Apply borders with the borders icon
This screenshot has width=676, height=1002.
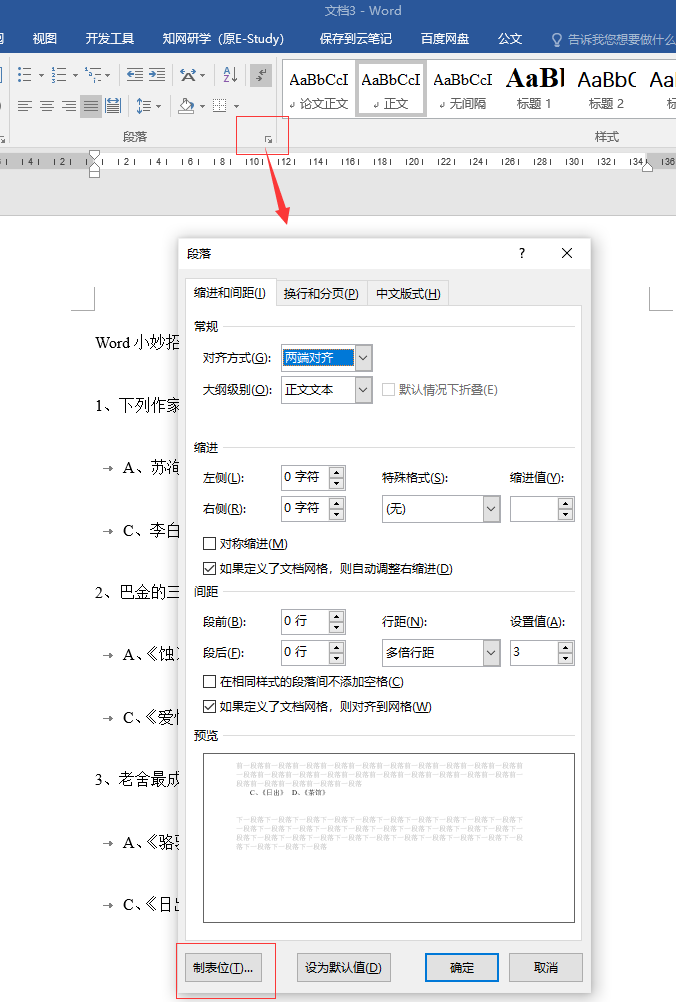coord(220,105)
